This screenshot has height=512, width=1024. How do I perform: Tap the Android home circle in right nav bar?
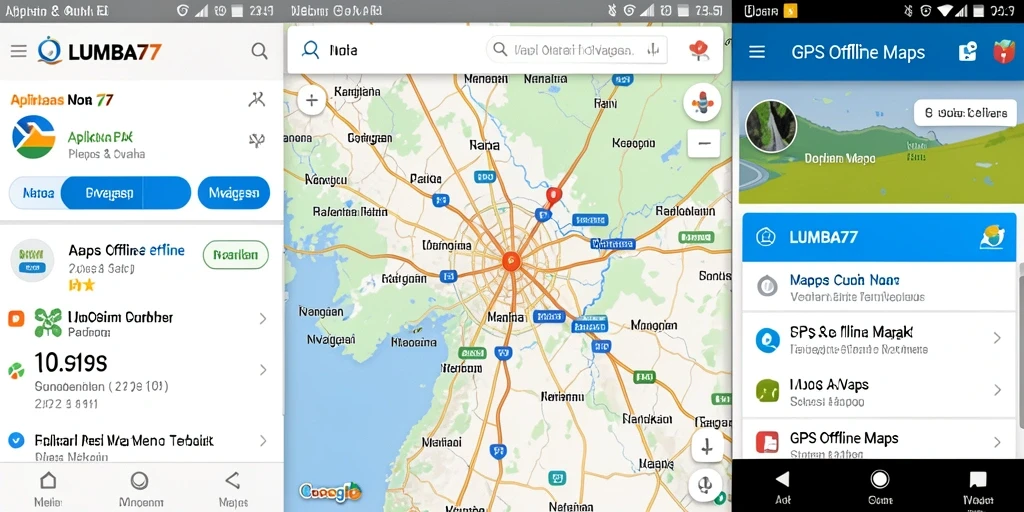coord(880,479)
